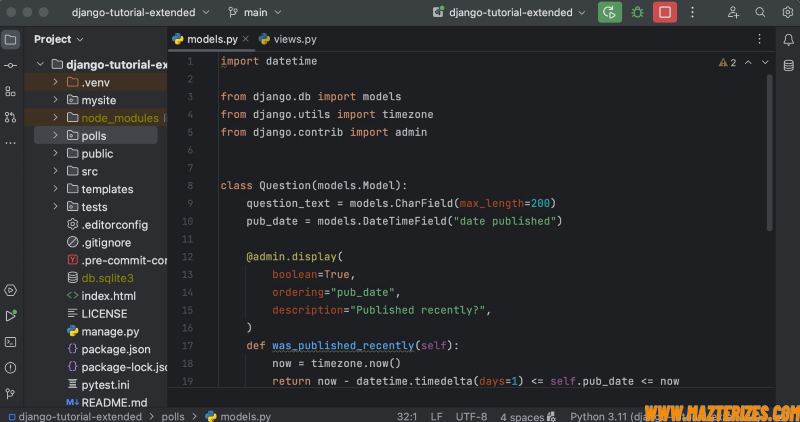Go to previous highlighted error arrow
This screenshot has height=422, width=800.
point(748,62)
